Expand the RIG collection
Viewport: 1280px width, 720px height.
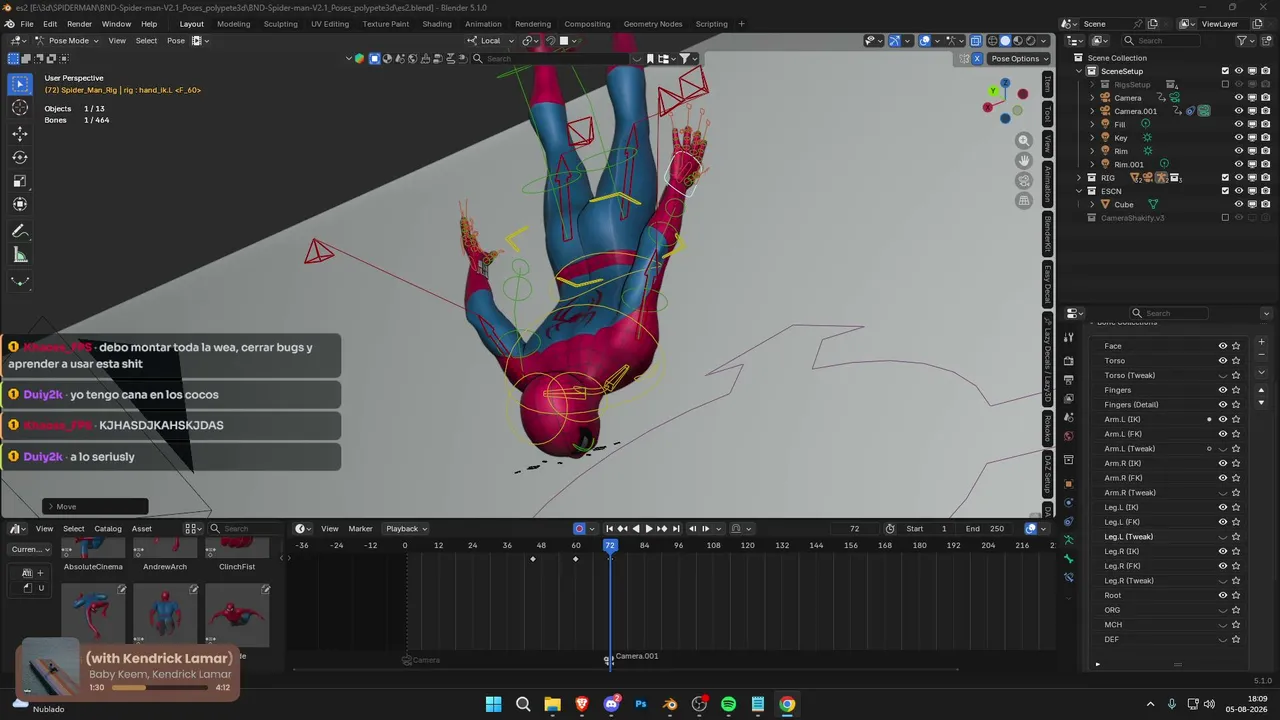[x=1079, y=178]
